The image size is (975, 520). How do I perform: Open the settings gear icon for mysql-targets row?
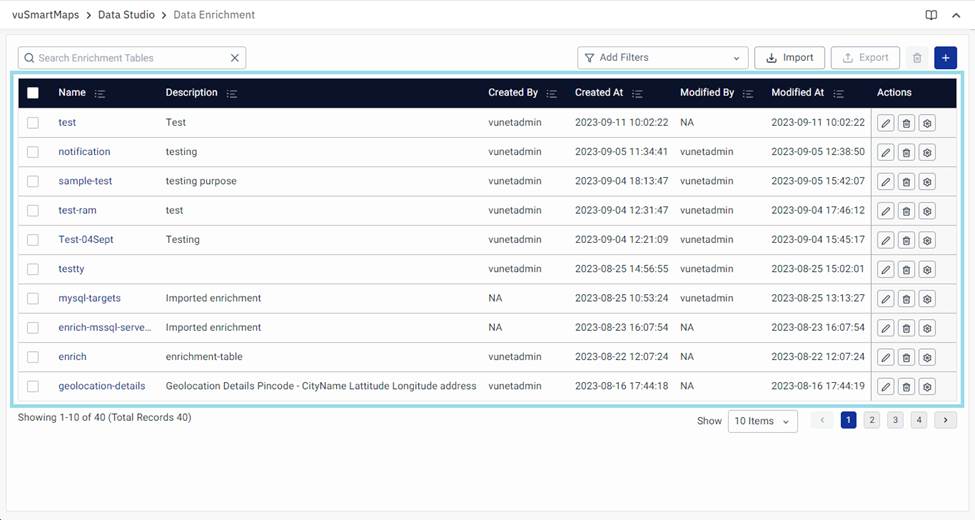(927, 299)
